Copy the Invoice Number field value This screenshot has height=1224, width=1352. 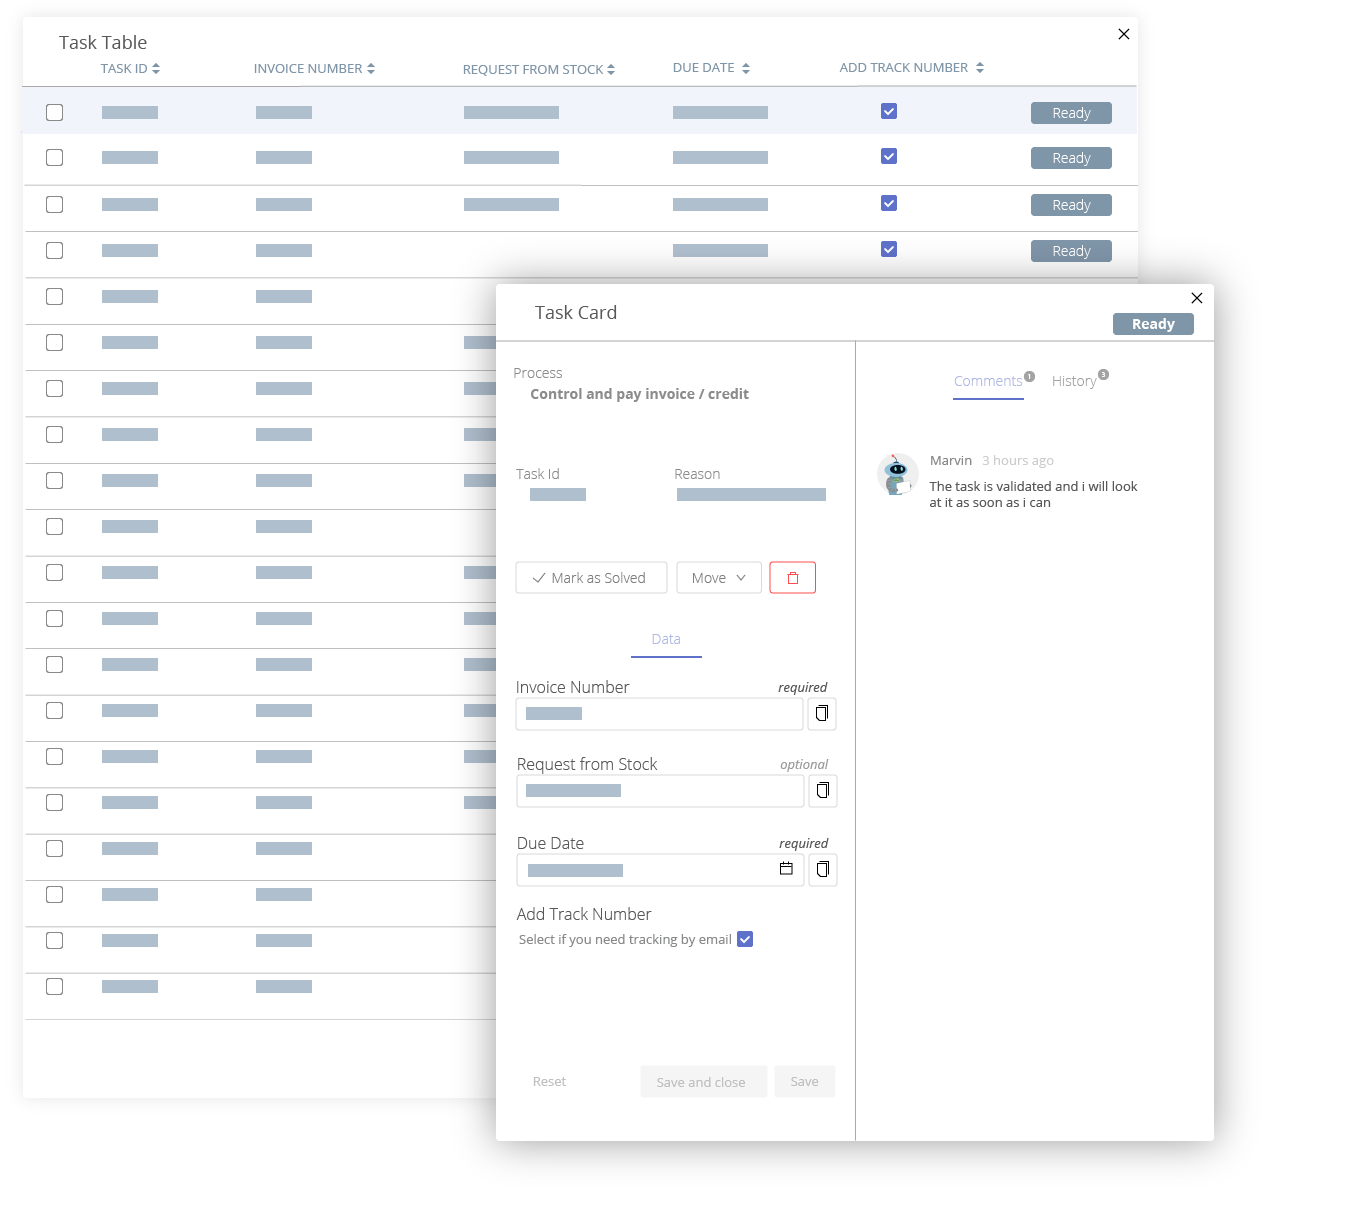click(822, 714)
